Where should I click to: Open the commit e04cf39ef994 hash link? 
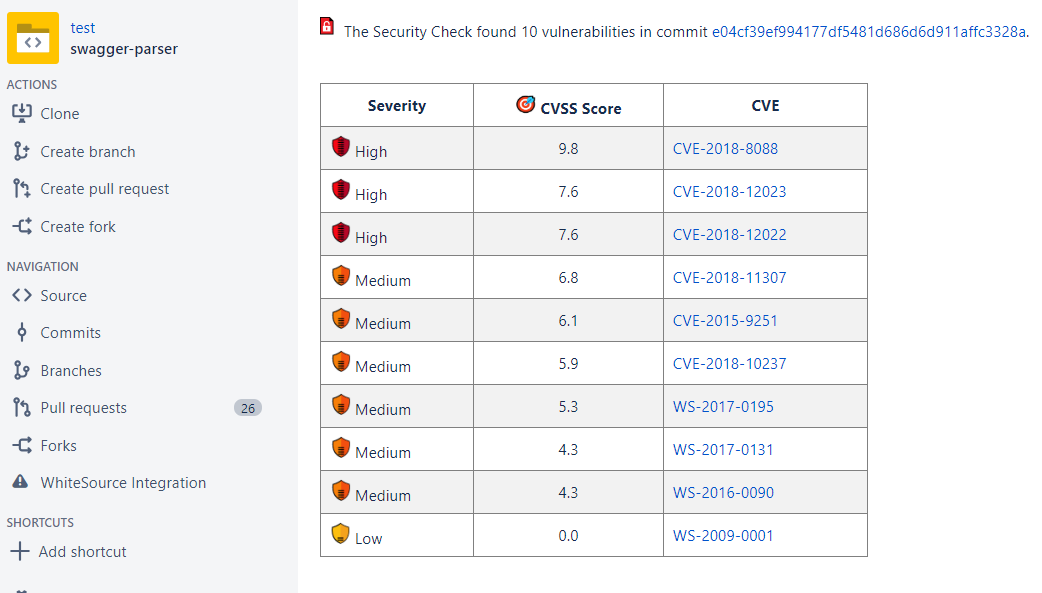click(869, 31)
